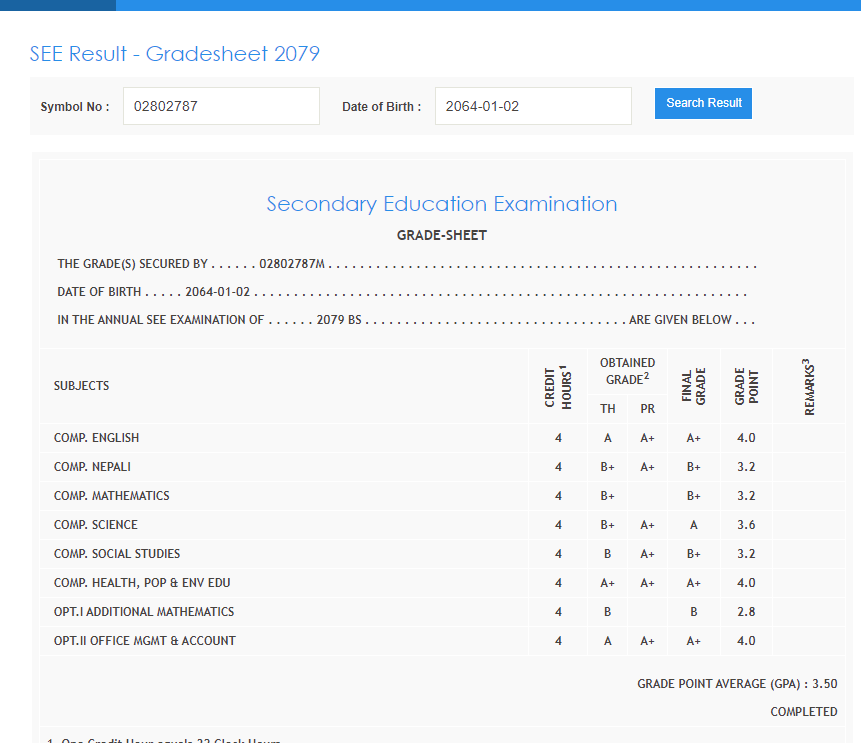Viewport: 861px width, 743px height.
Task: Click the FINAL GRADE column header
Action: point(693,386)
